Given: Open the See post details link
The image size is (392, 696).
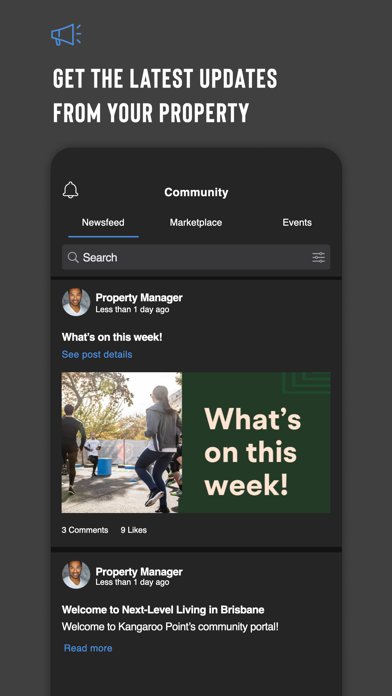Looking at the screenshot, I should click(97, 354).
